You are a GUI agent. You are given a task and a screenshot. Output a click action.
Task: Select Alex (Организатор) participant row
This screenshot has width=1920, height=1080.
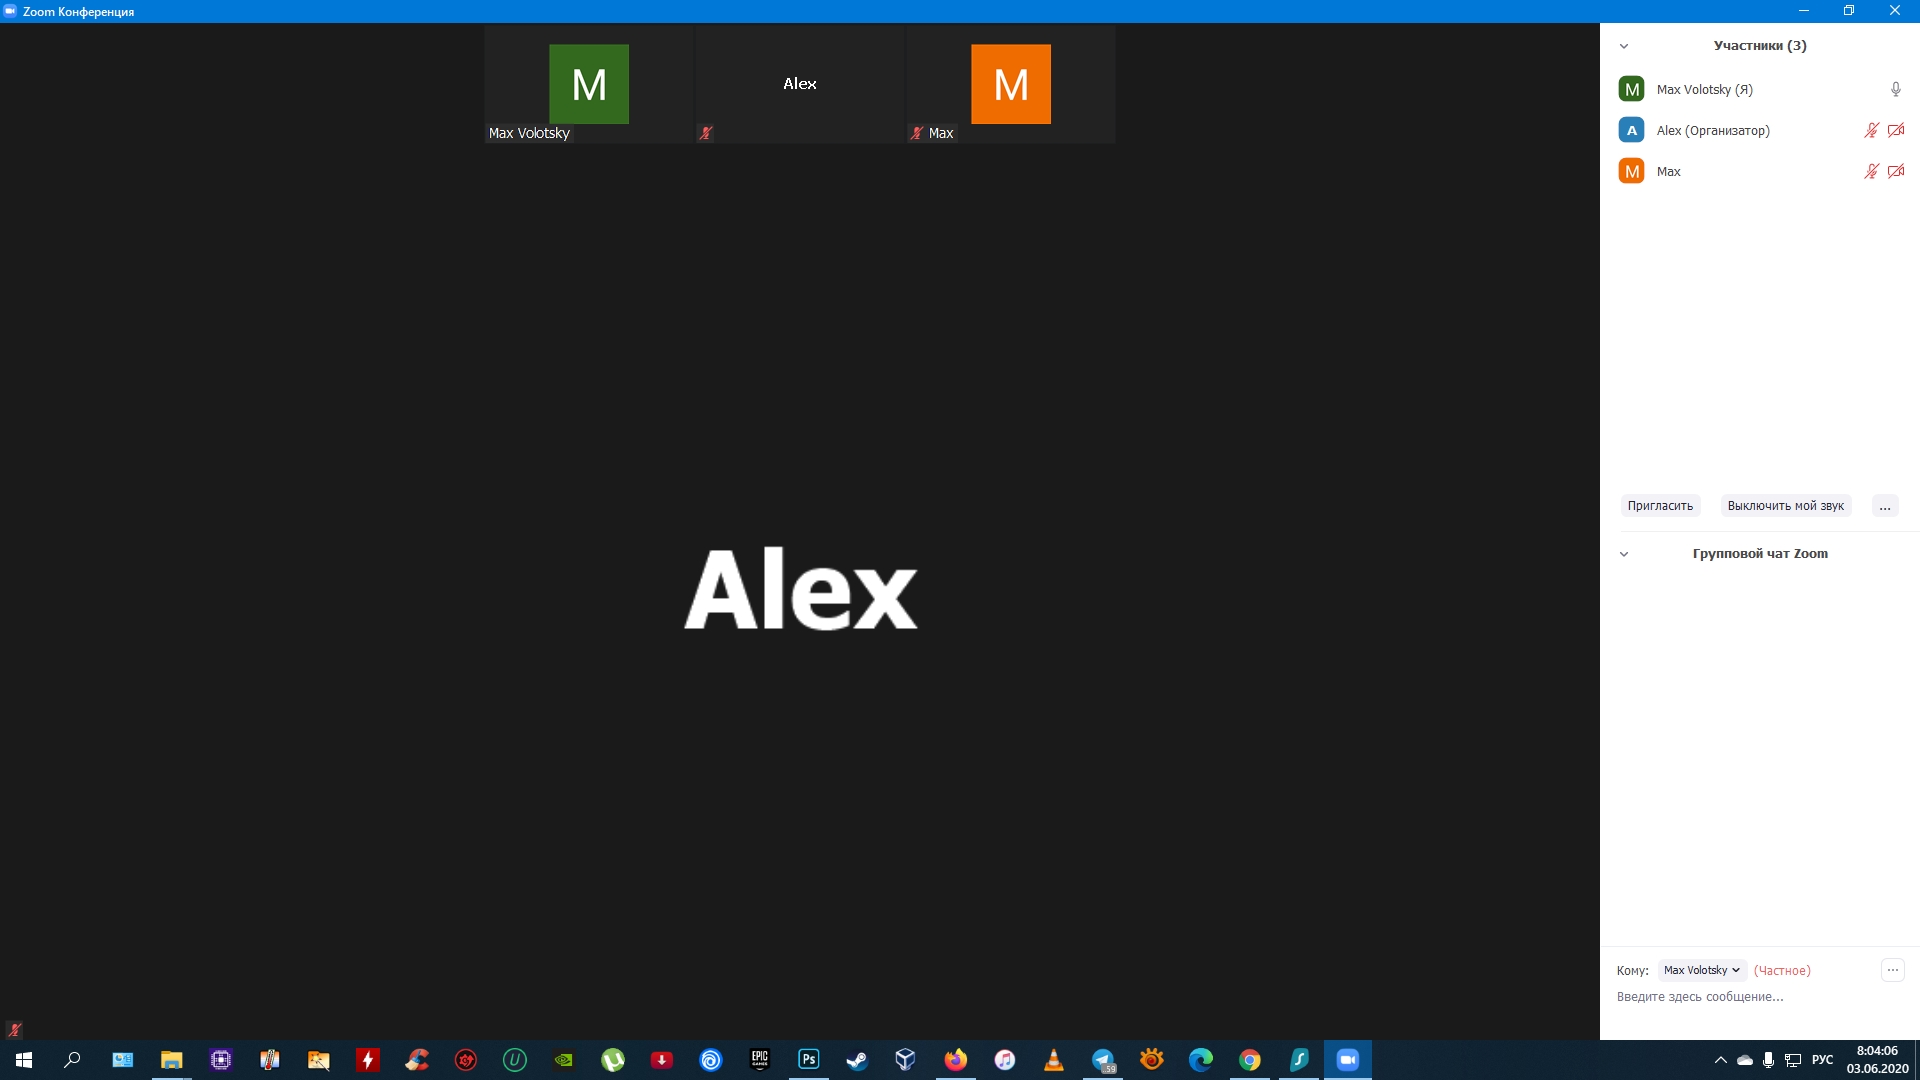coord(1760,130)
